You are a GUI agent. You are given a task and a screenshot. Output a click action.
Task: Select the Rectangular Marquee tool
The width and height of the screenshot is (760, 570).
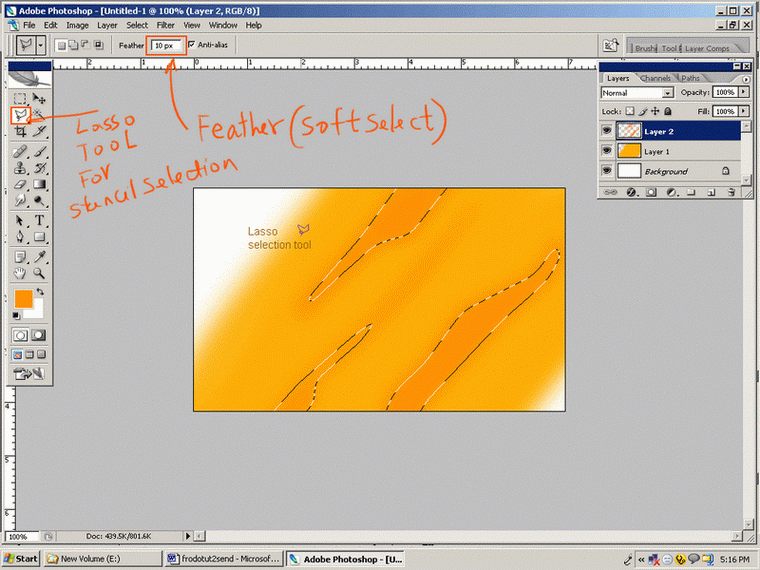(x=20, y=99)
